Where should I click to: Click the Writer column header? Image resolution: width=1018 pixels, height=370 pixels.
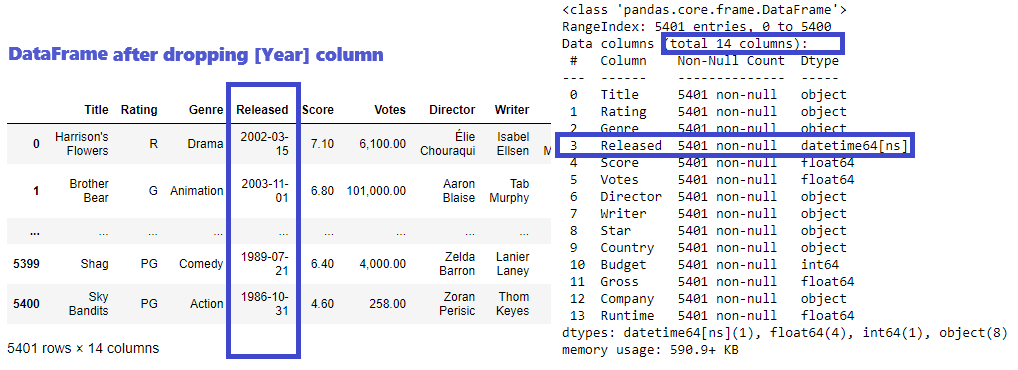click(x=512, y=110)
